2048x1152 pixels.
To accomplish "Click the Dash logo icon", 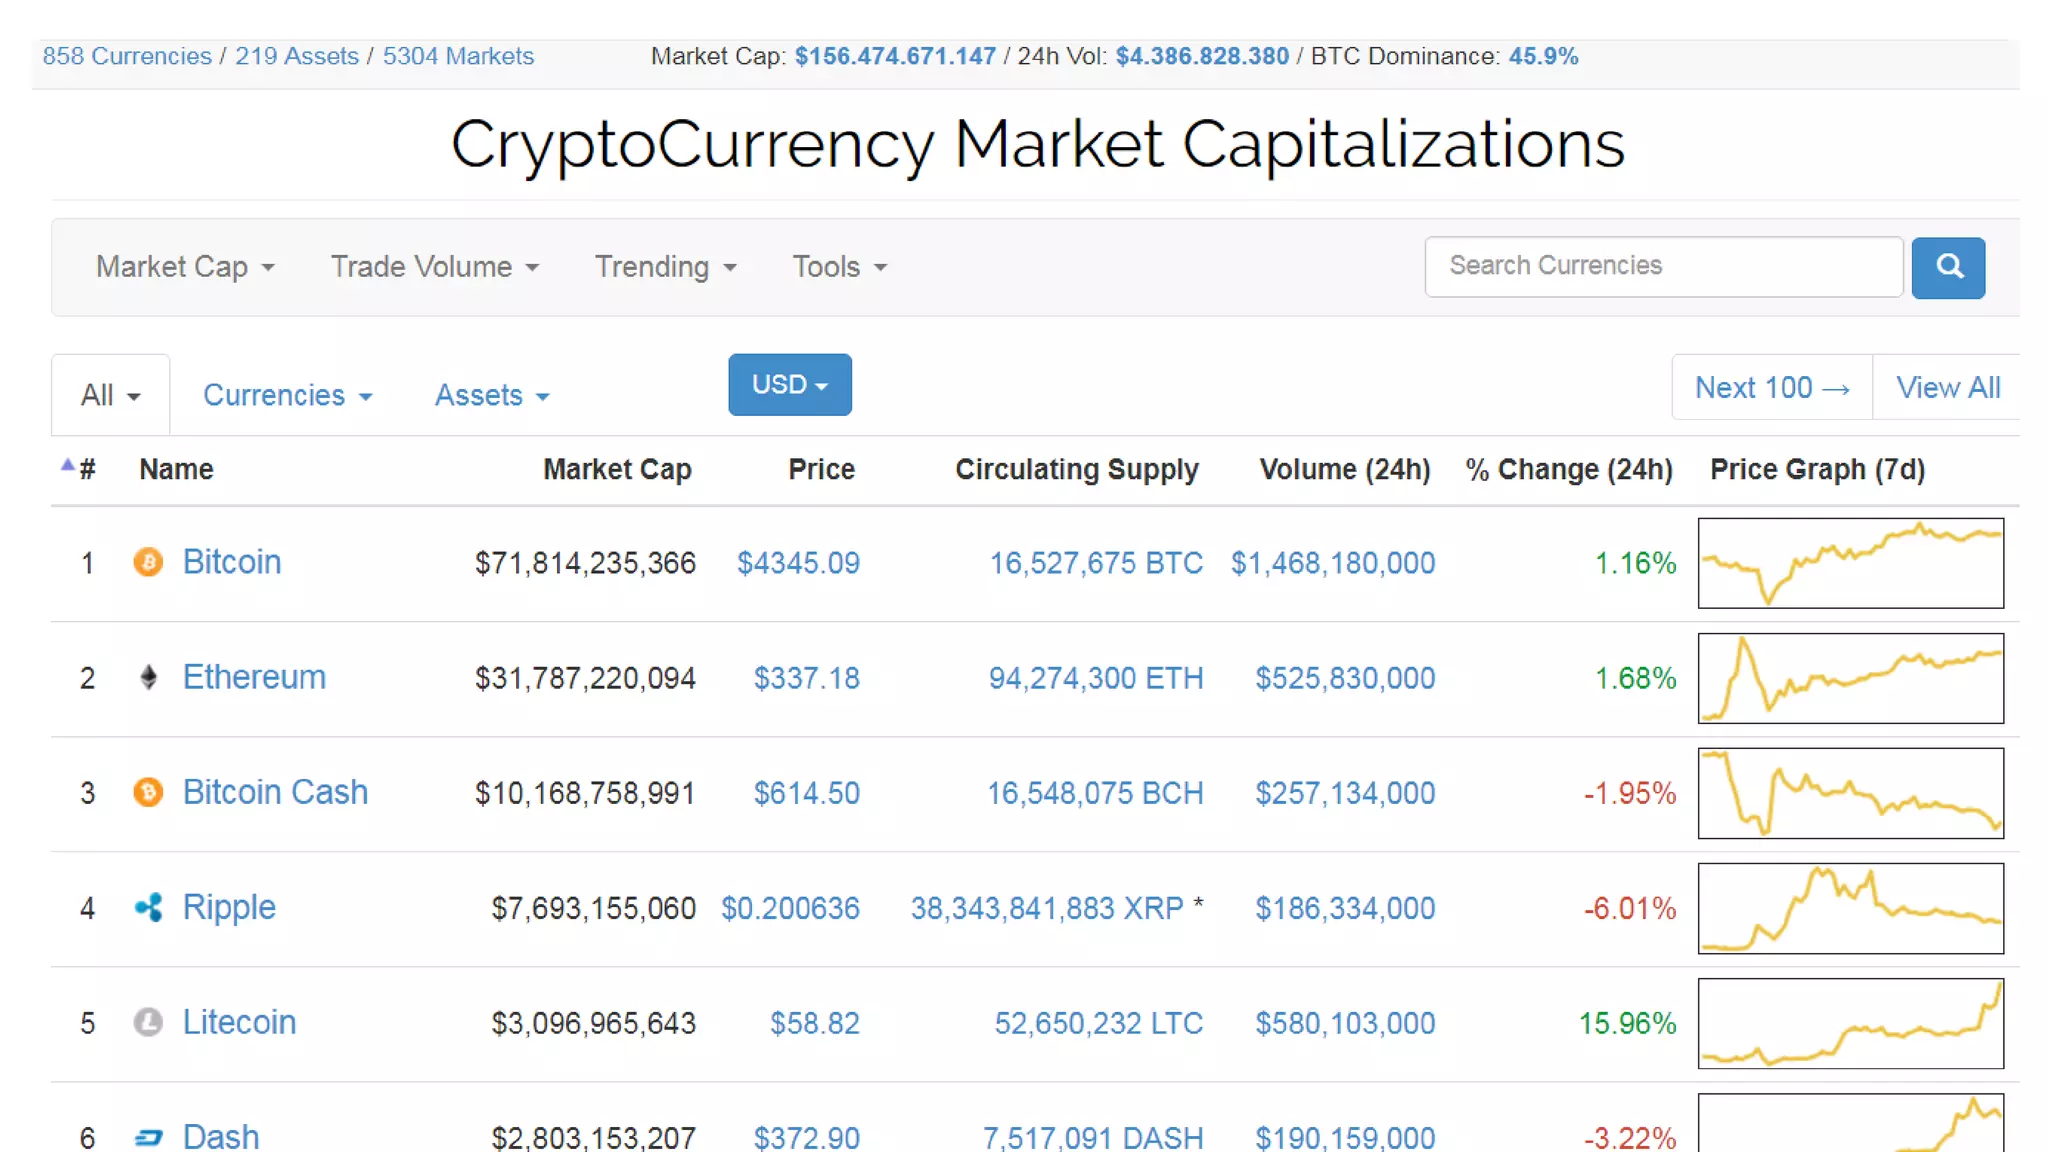I will (x=148, y=1137).
